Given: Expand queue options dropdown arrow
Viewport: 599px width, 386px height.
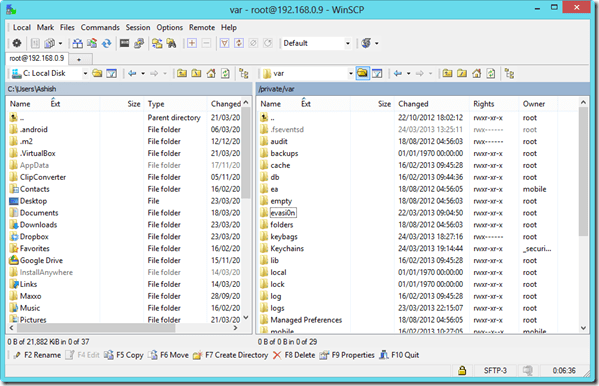Looking at the screenshot, I should pyautogui.click(x=60, y=43).
